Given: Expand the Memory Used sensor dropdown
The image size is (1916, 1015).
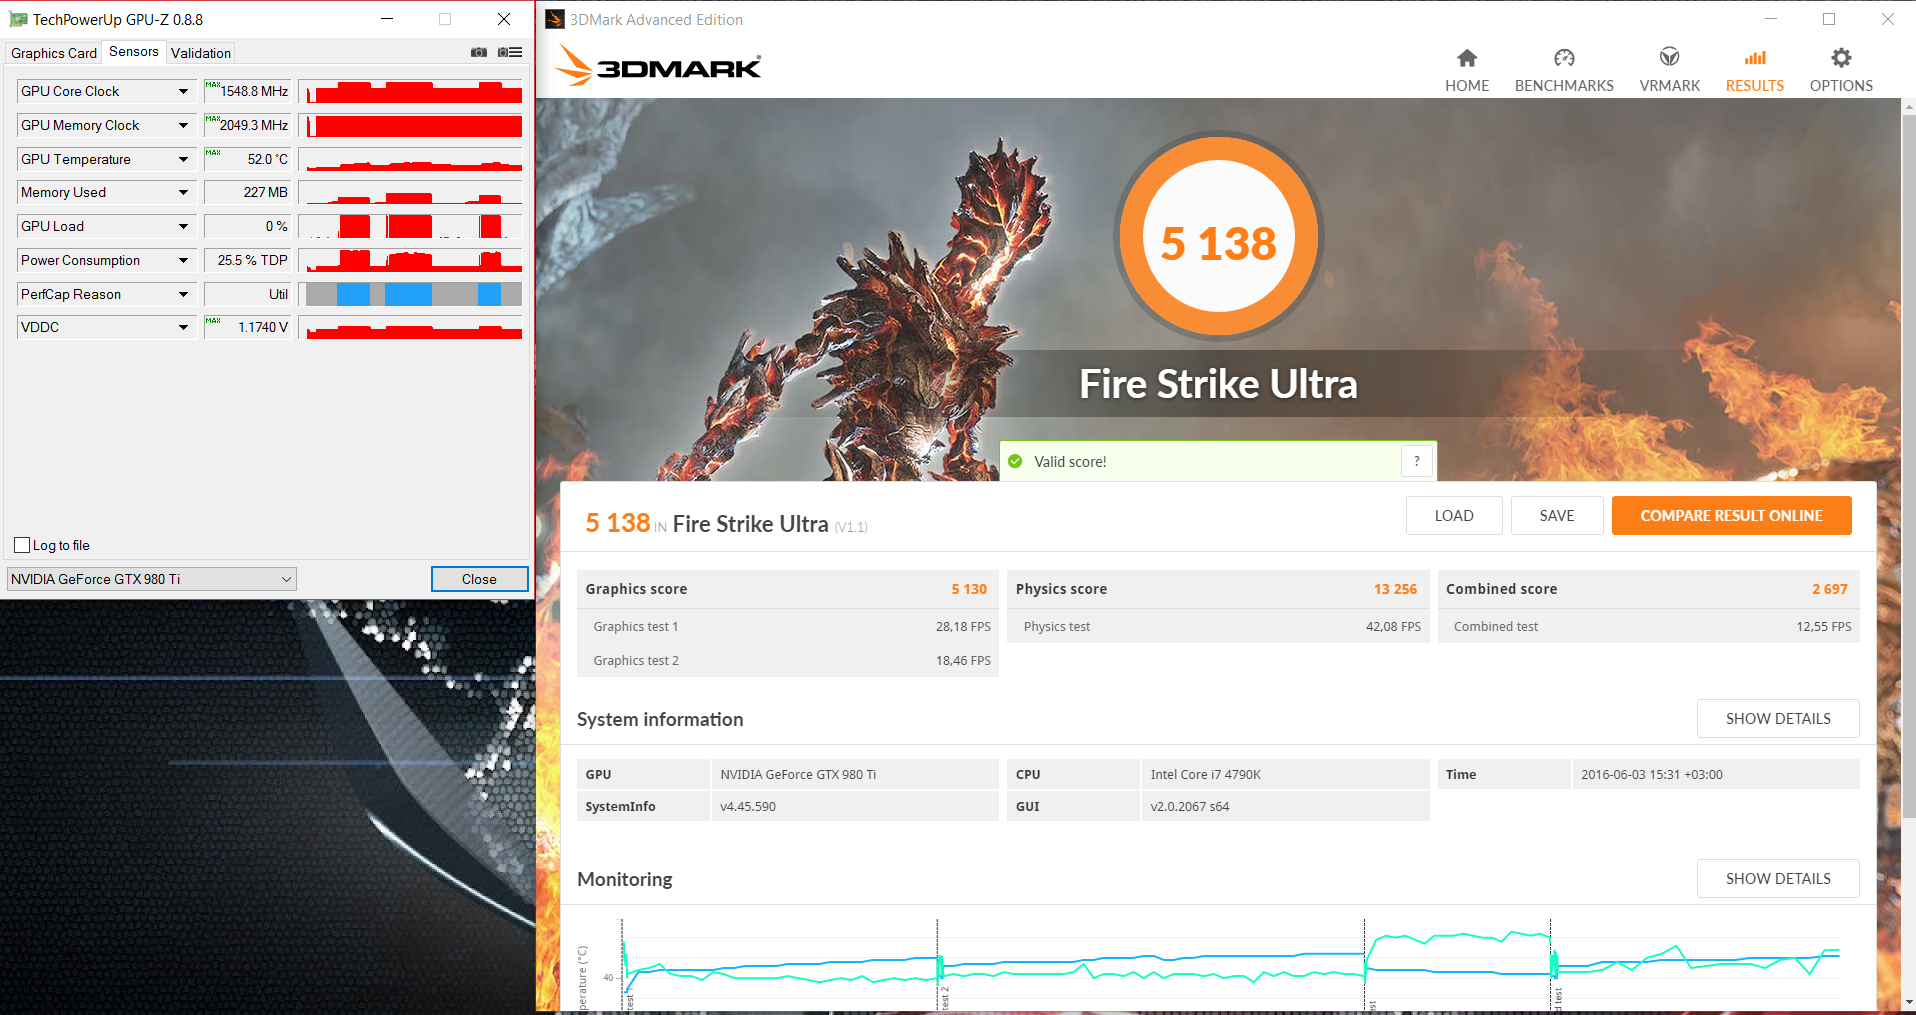Looking at the screenshot, I should click(183, 192).
